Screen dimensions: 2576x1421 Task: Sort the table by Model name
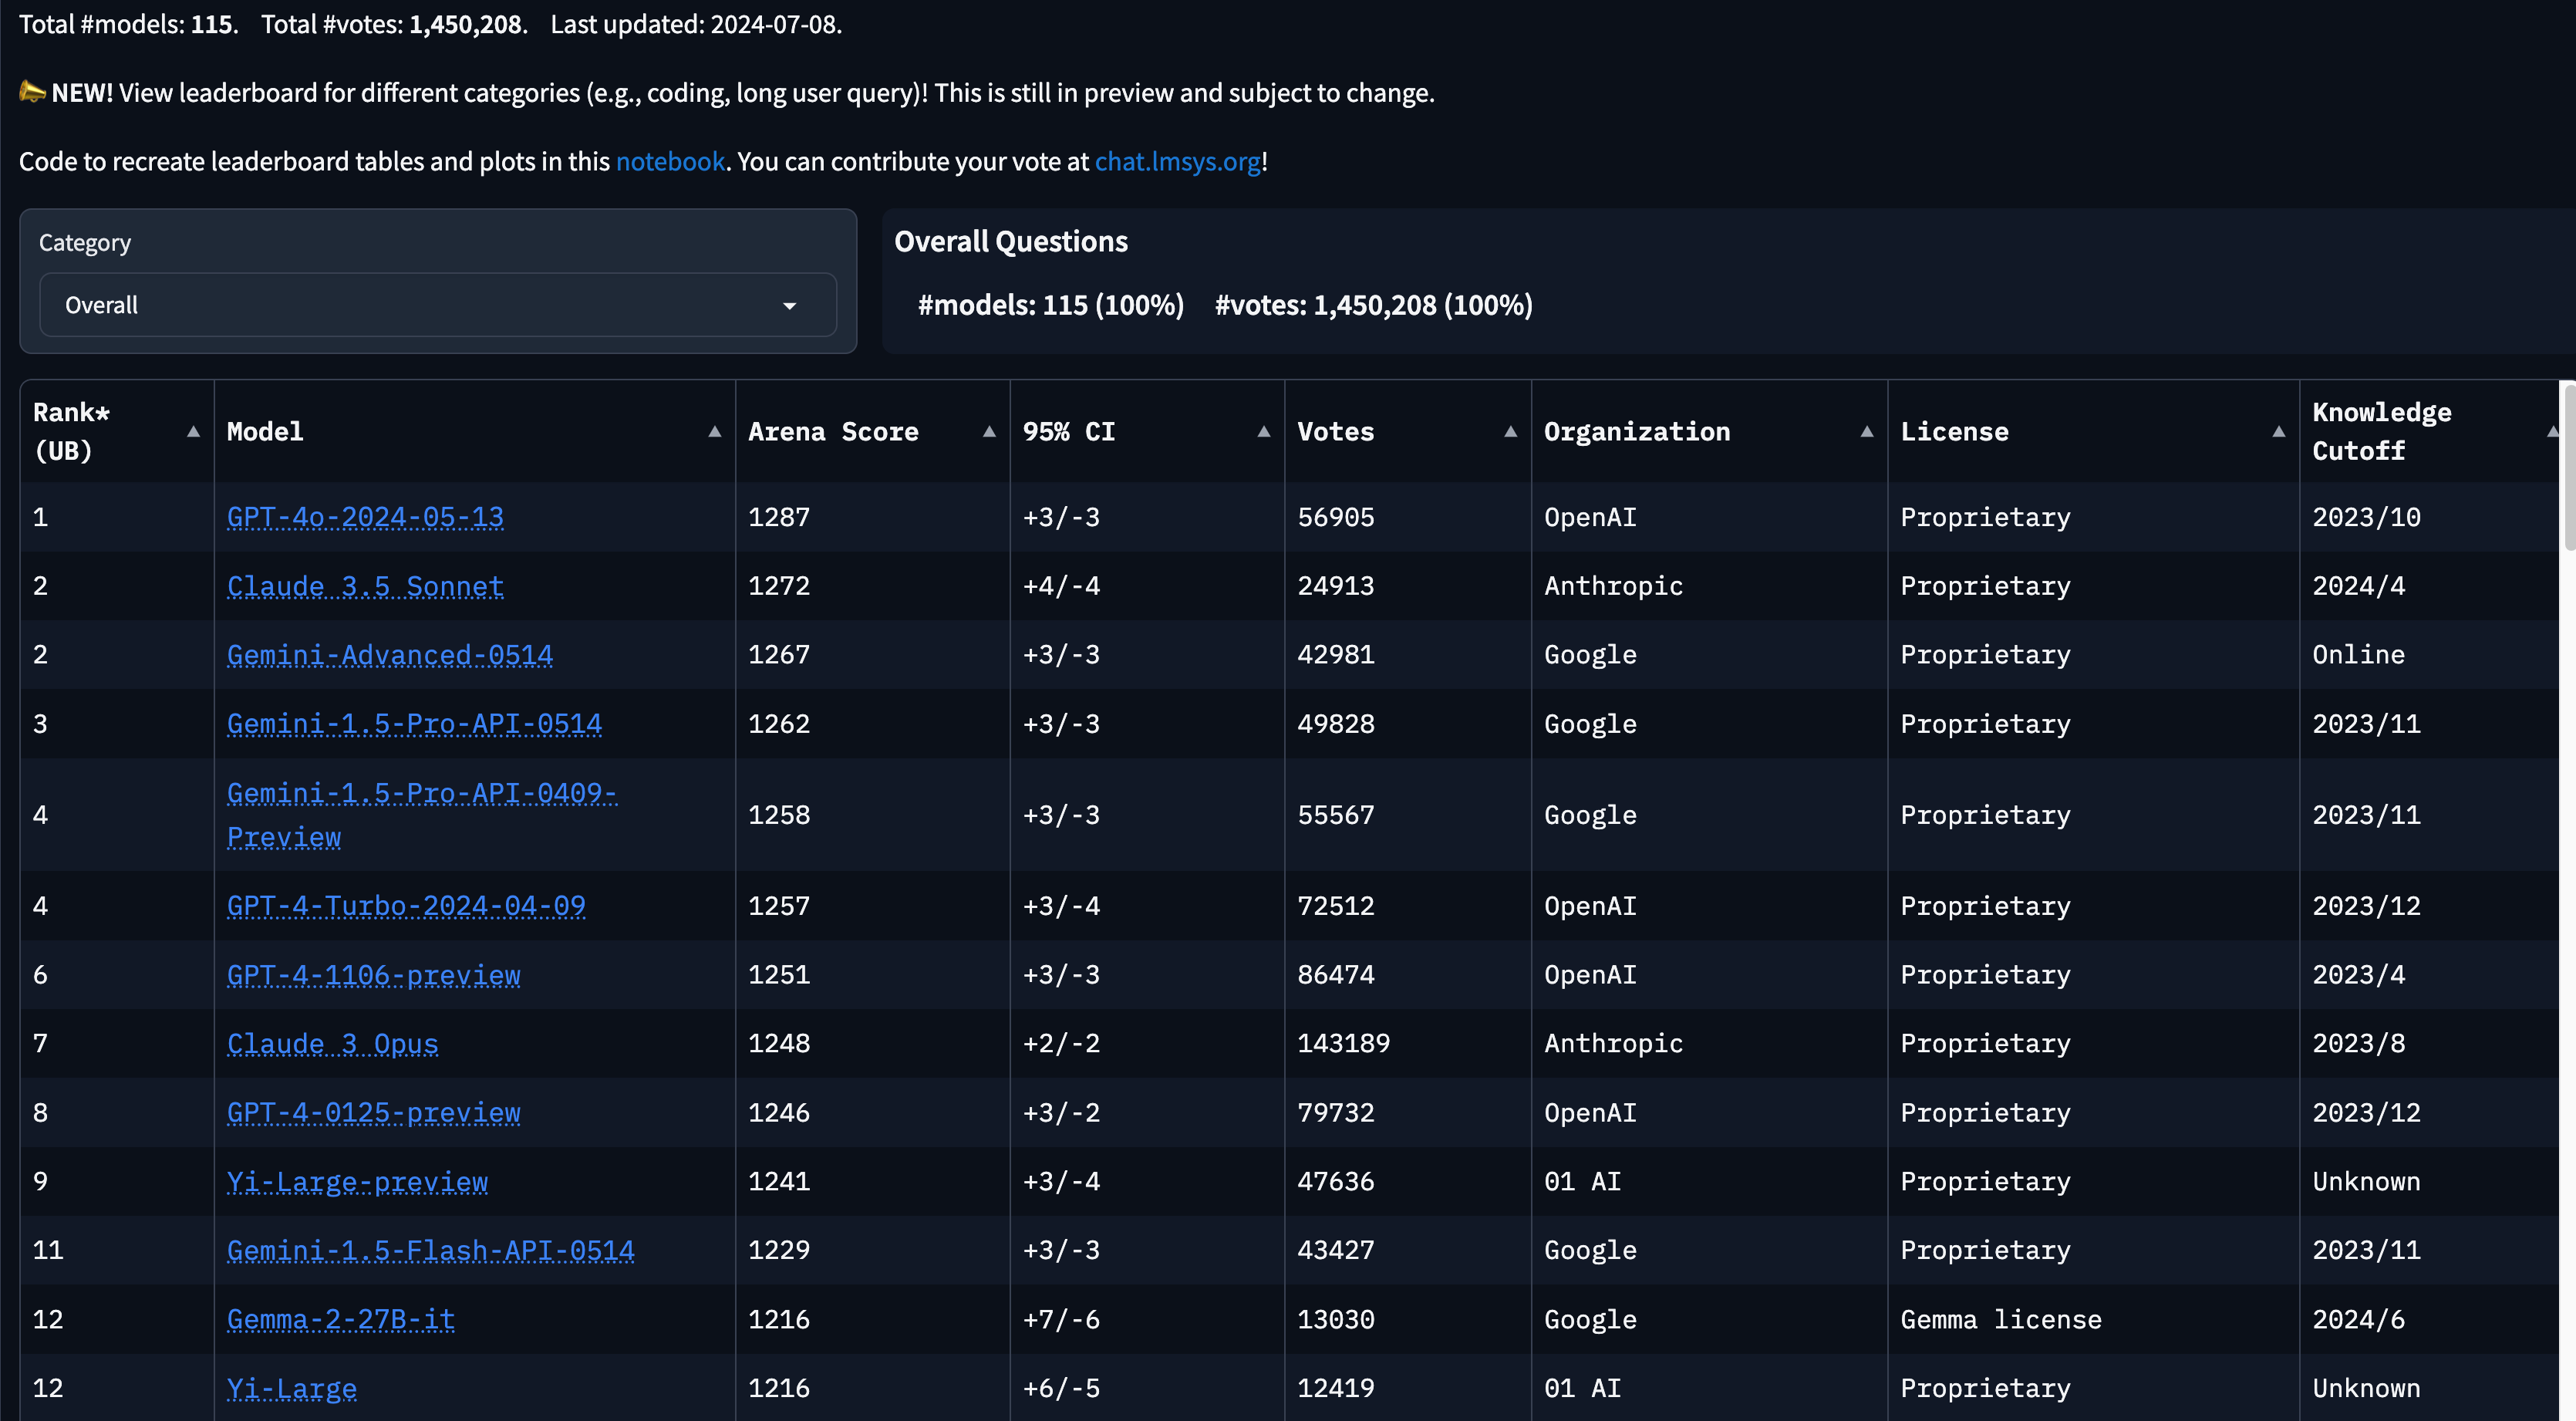714,431
